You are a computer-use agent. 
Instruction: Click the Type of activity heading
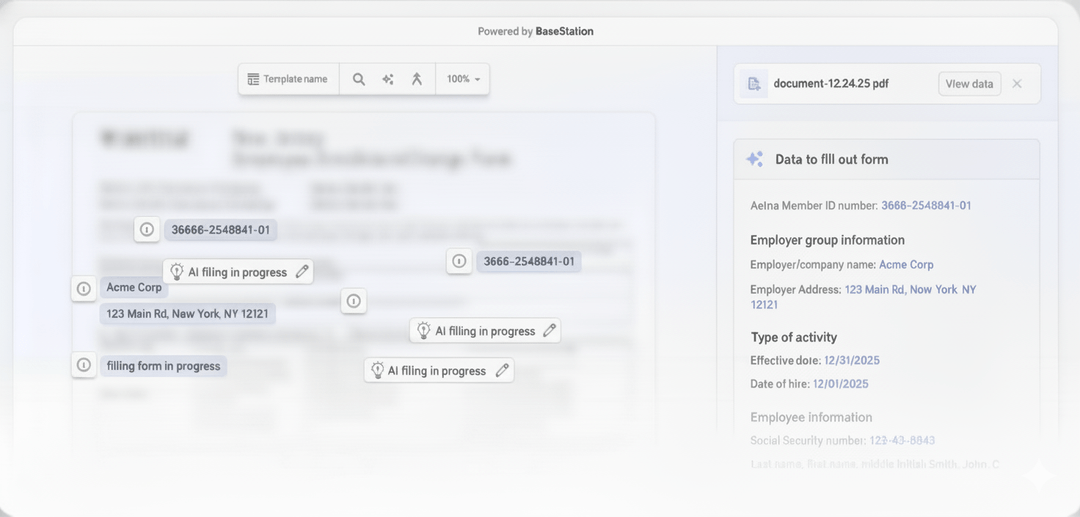[x=794, y=337]
